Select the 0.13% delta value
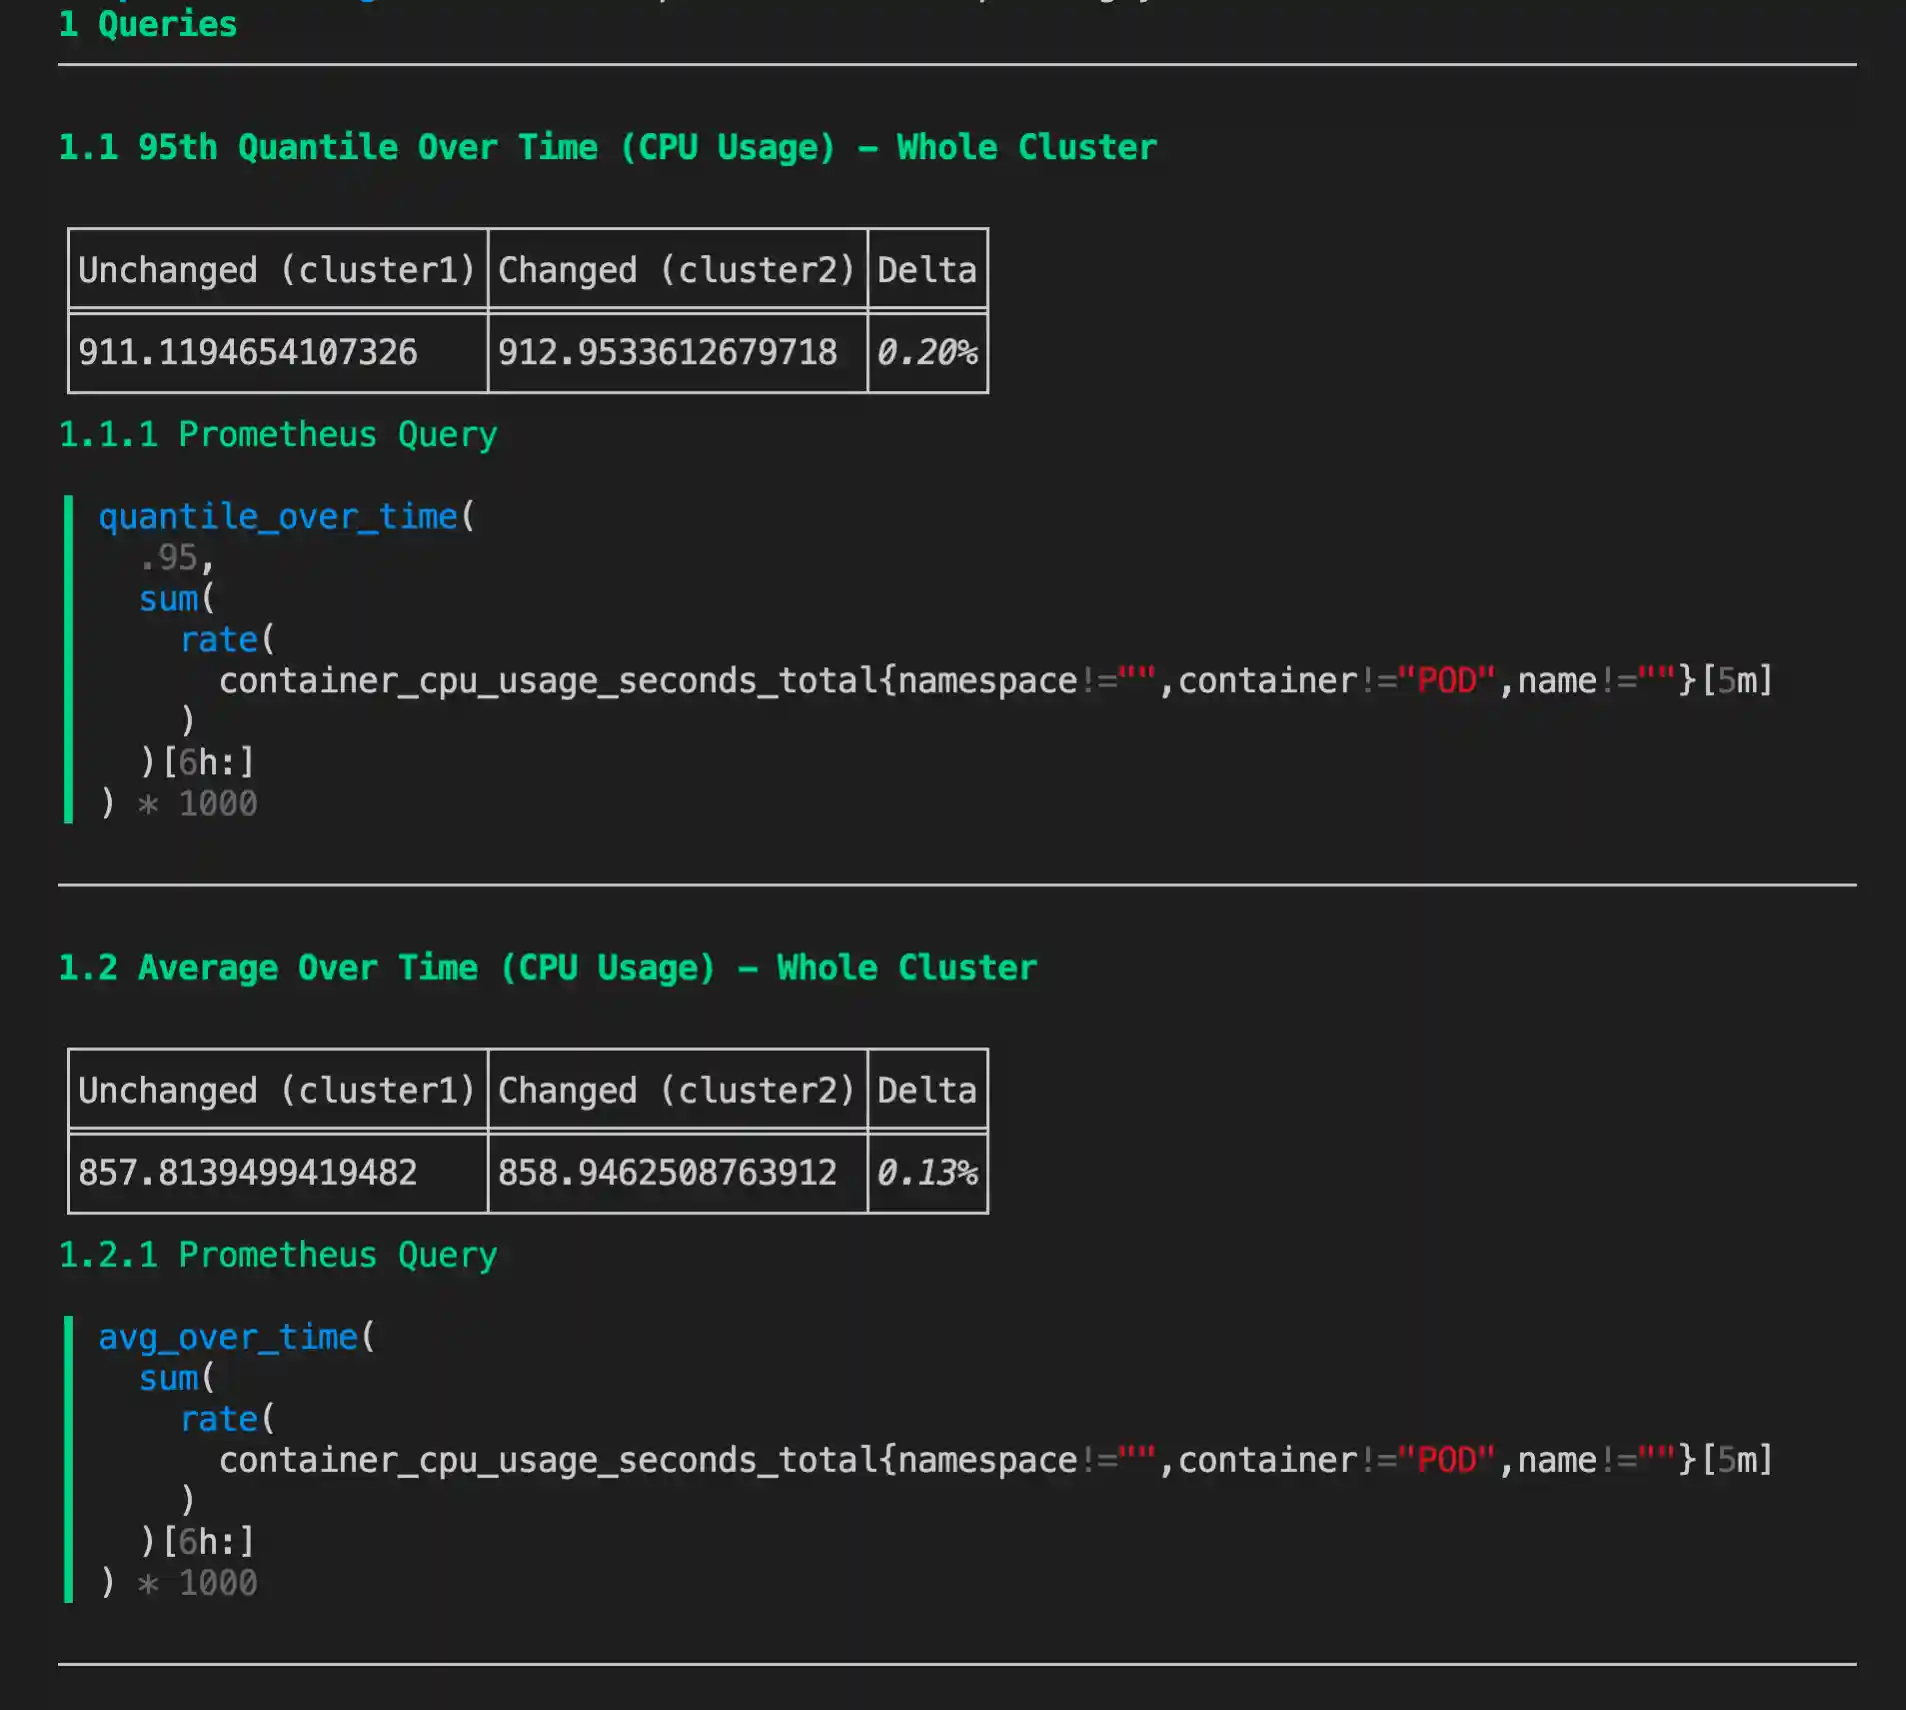This screenshot has width=1906, height=1710. 926,1172
